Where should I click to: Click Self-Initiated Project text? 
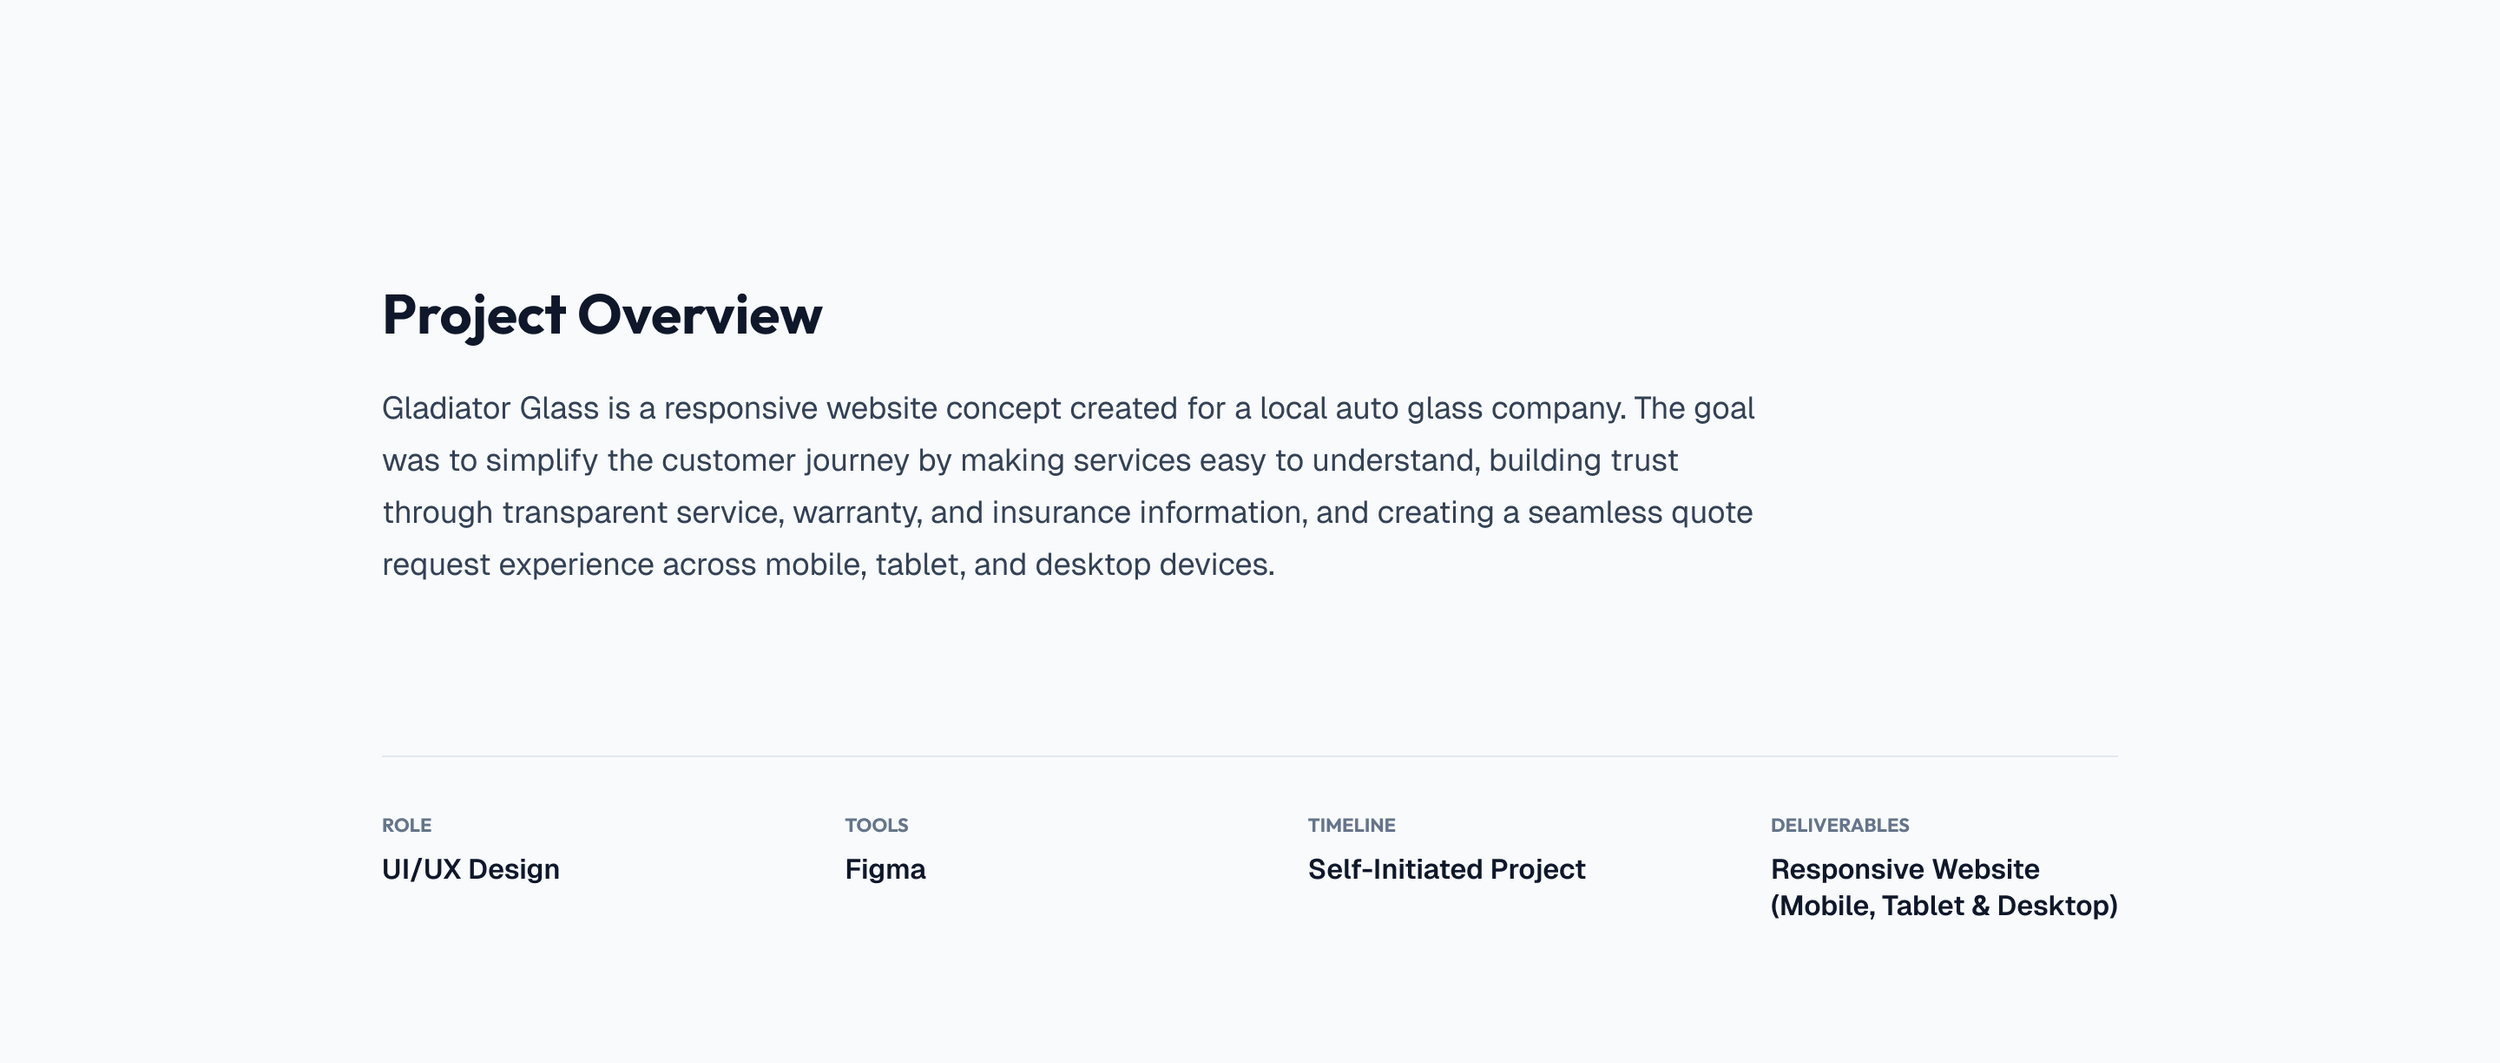[1446, 869]
